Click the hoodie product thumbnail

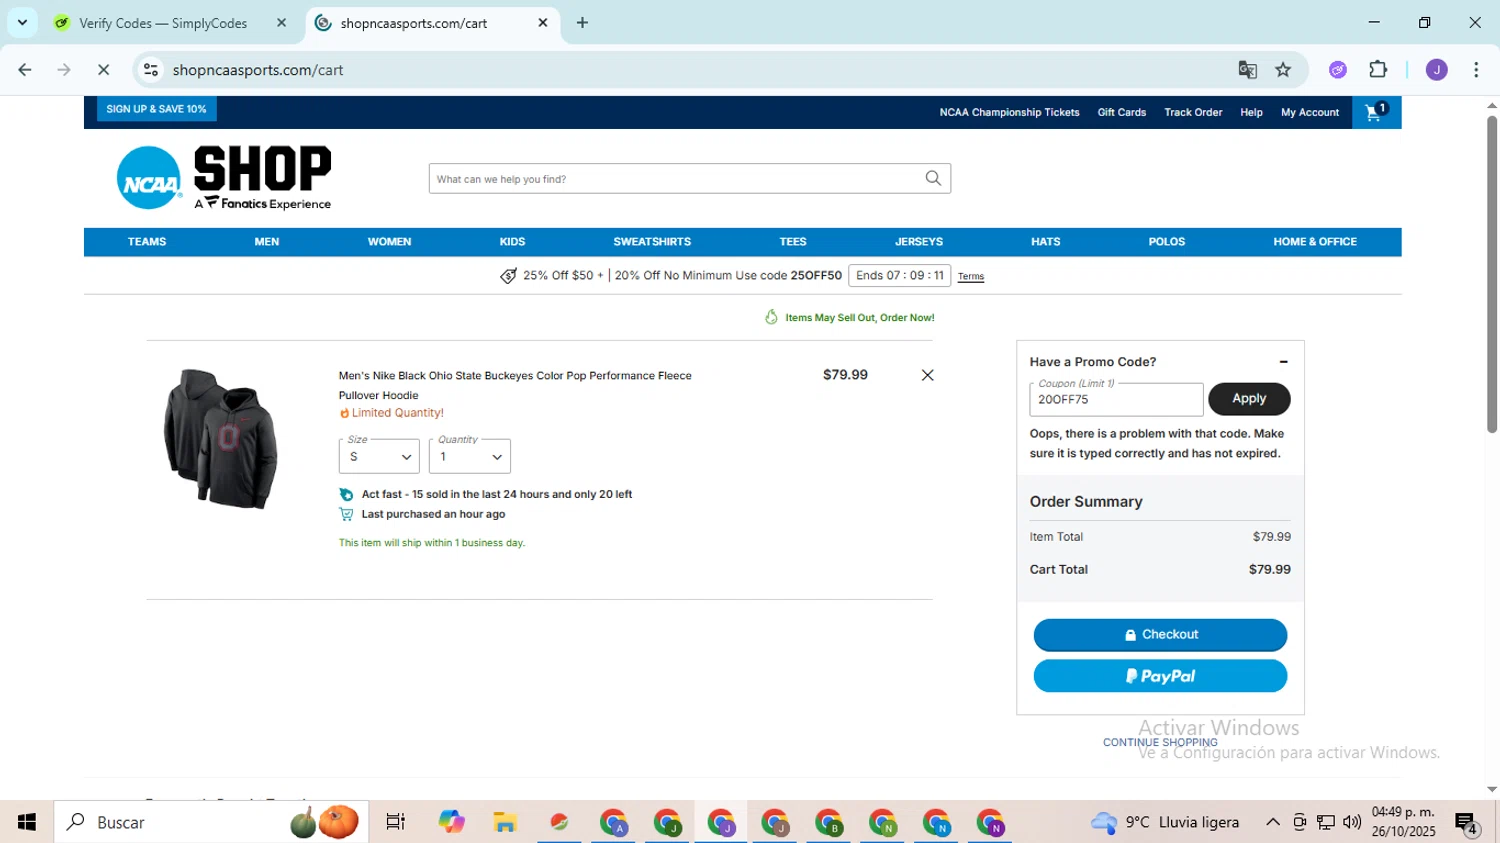[221, 438]
